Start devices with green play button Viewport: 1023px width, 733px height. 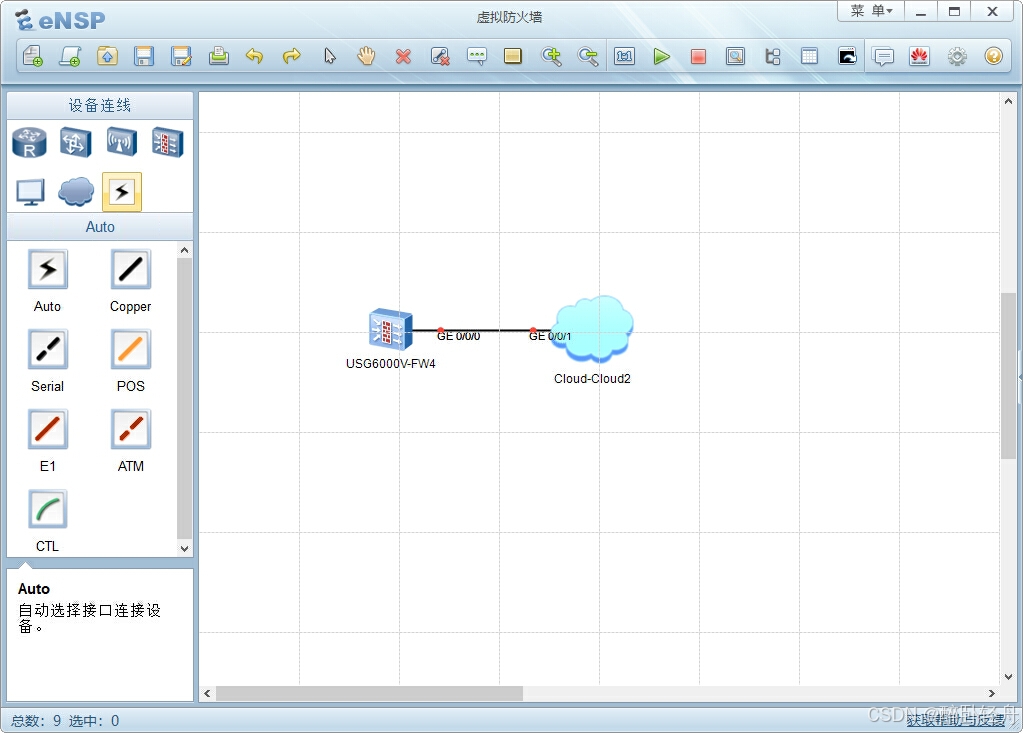(662, 57)
